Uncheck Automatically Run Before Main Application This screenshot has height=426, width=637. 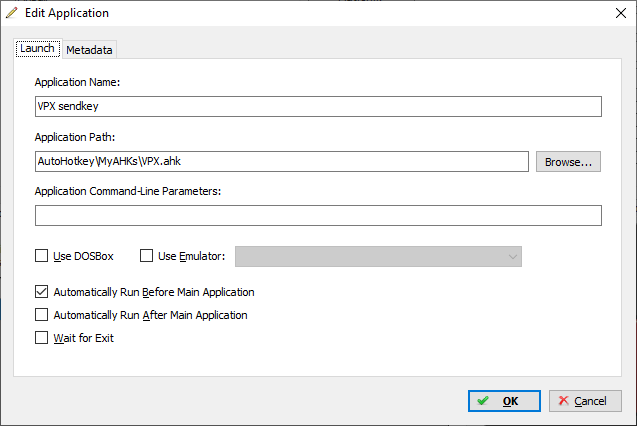[41, 292]
